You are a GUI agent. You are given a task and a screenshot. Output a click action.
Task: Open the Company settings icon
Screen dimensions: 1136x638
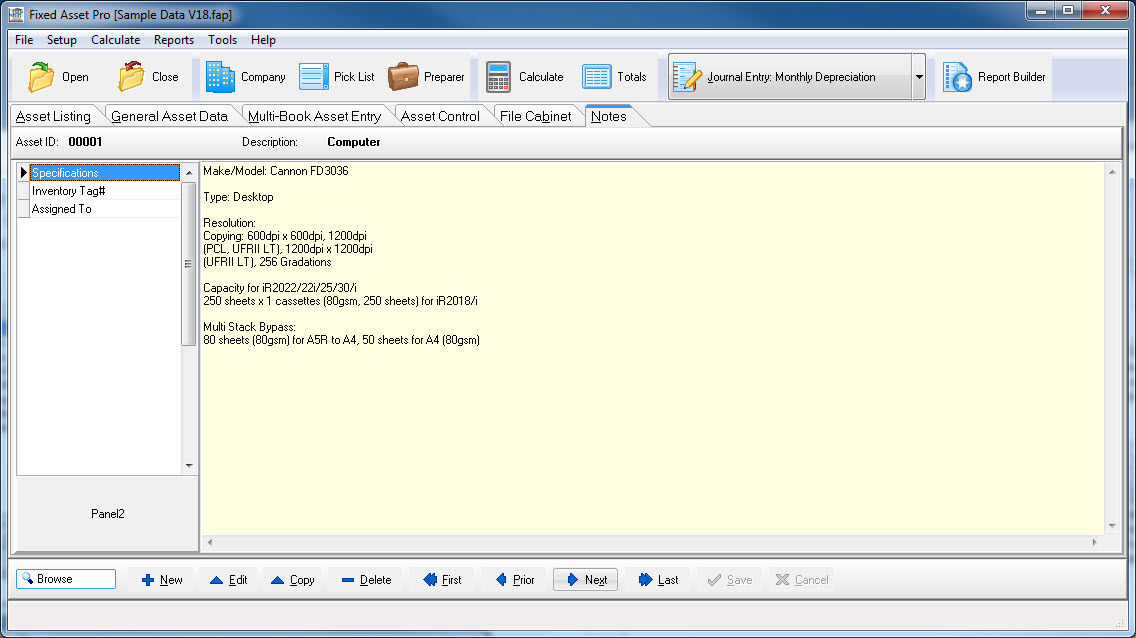click(x=220, y=77)
